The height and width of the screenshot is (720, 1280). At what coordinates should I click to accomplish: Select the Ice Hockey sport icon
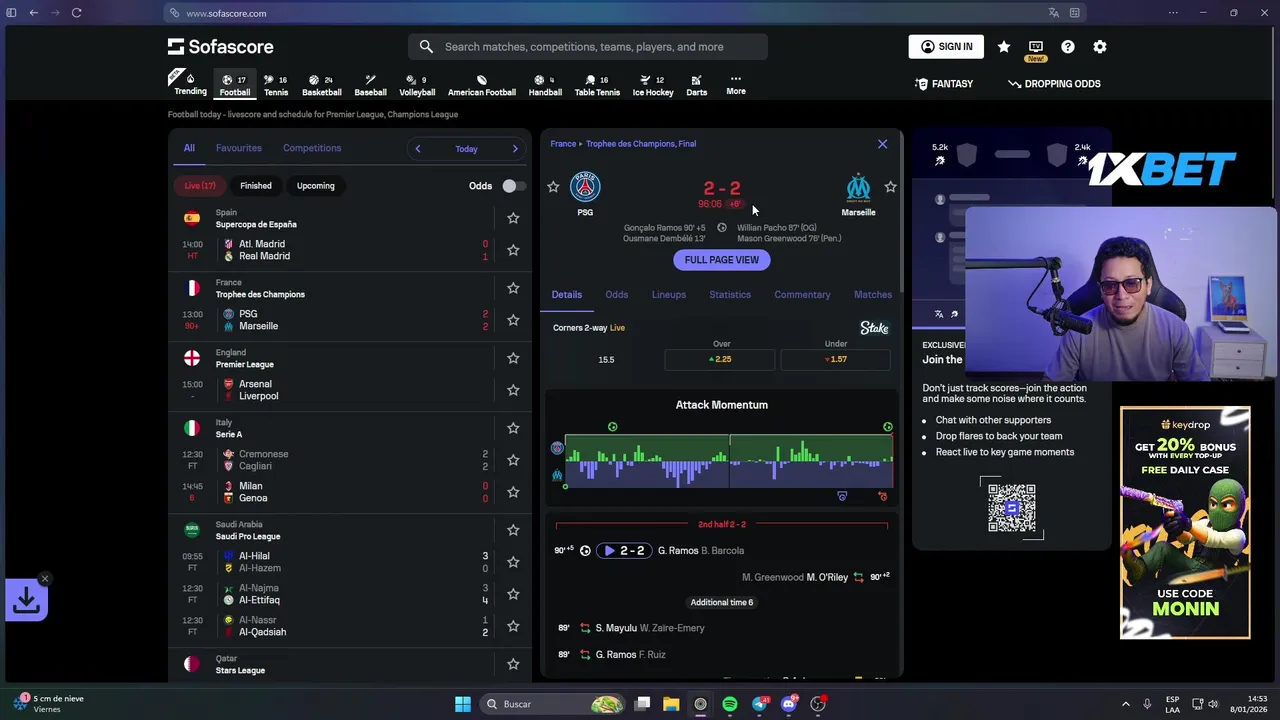[653, 85]
